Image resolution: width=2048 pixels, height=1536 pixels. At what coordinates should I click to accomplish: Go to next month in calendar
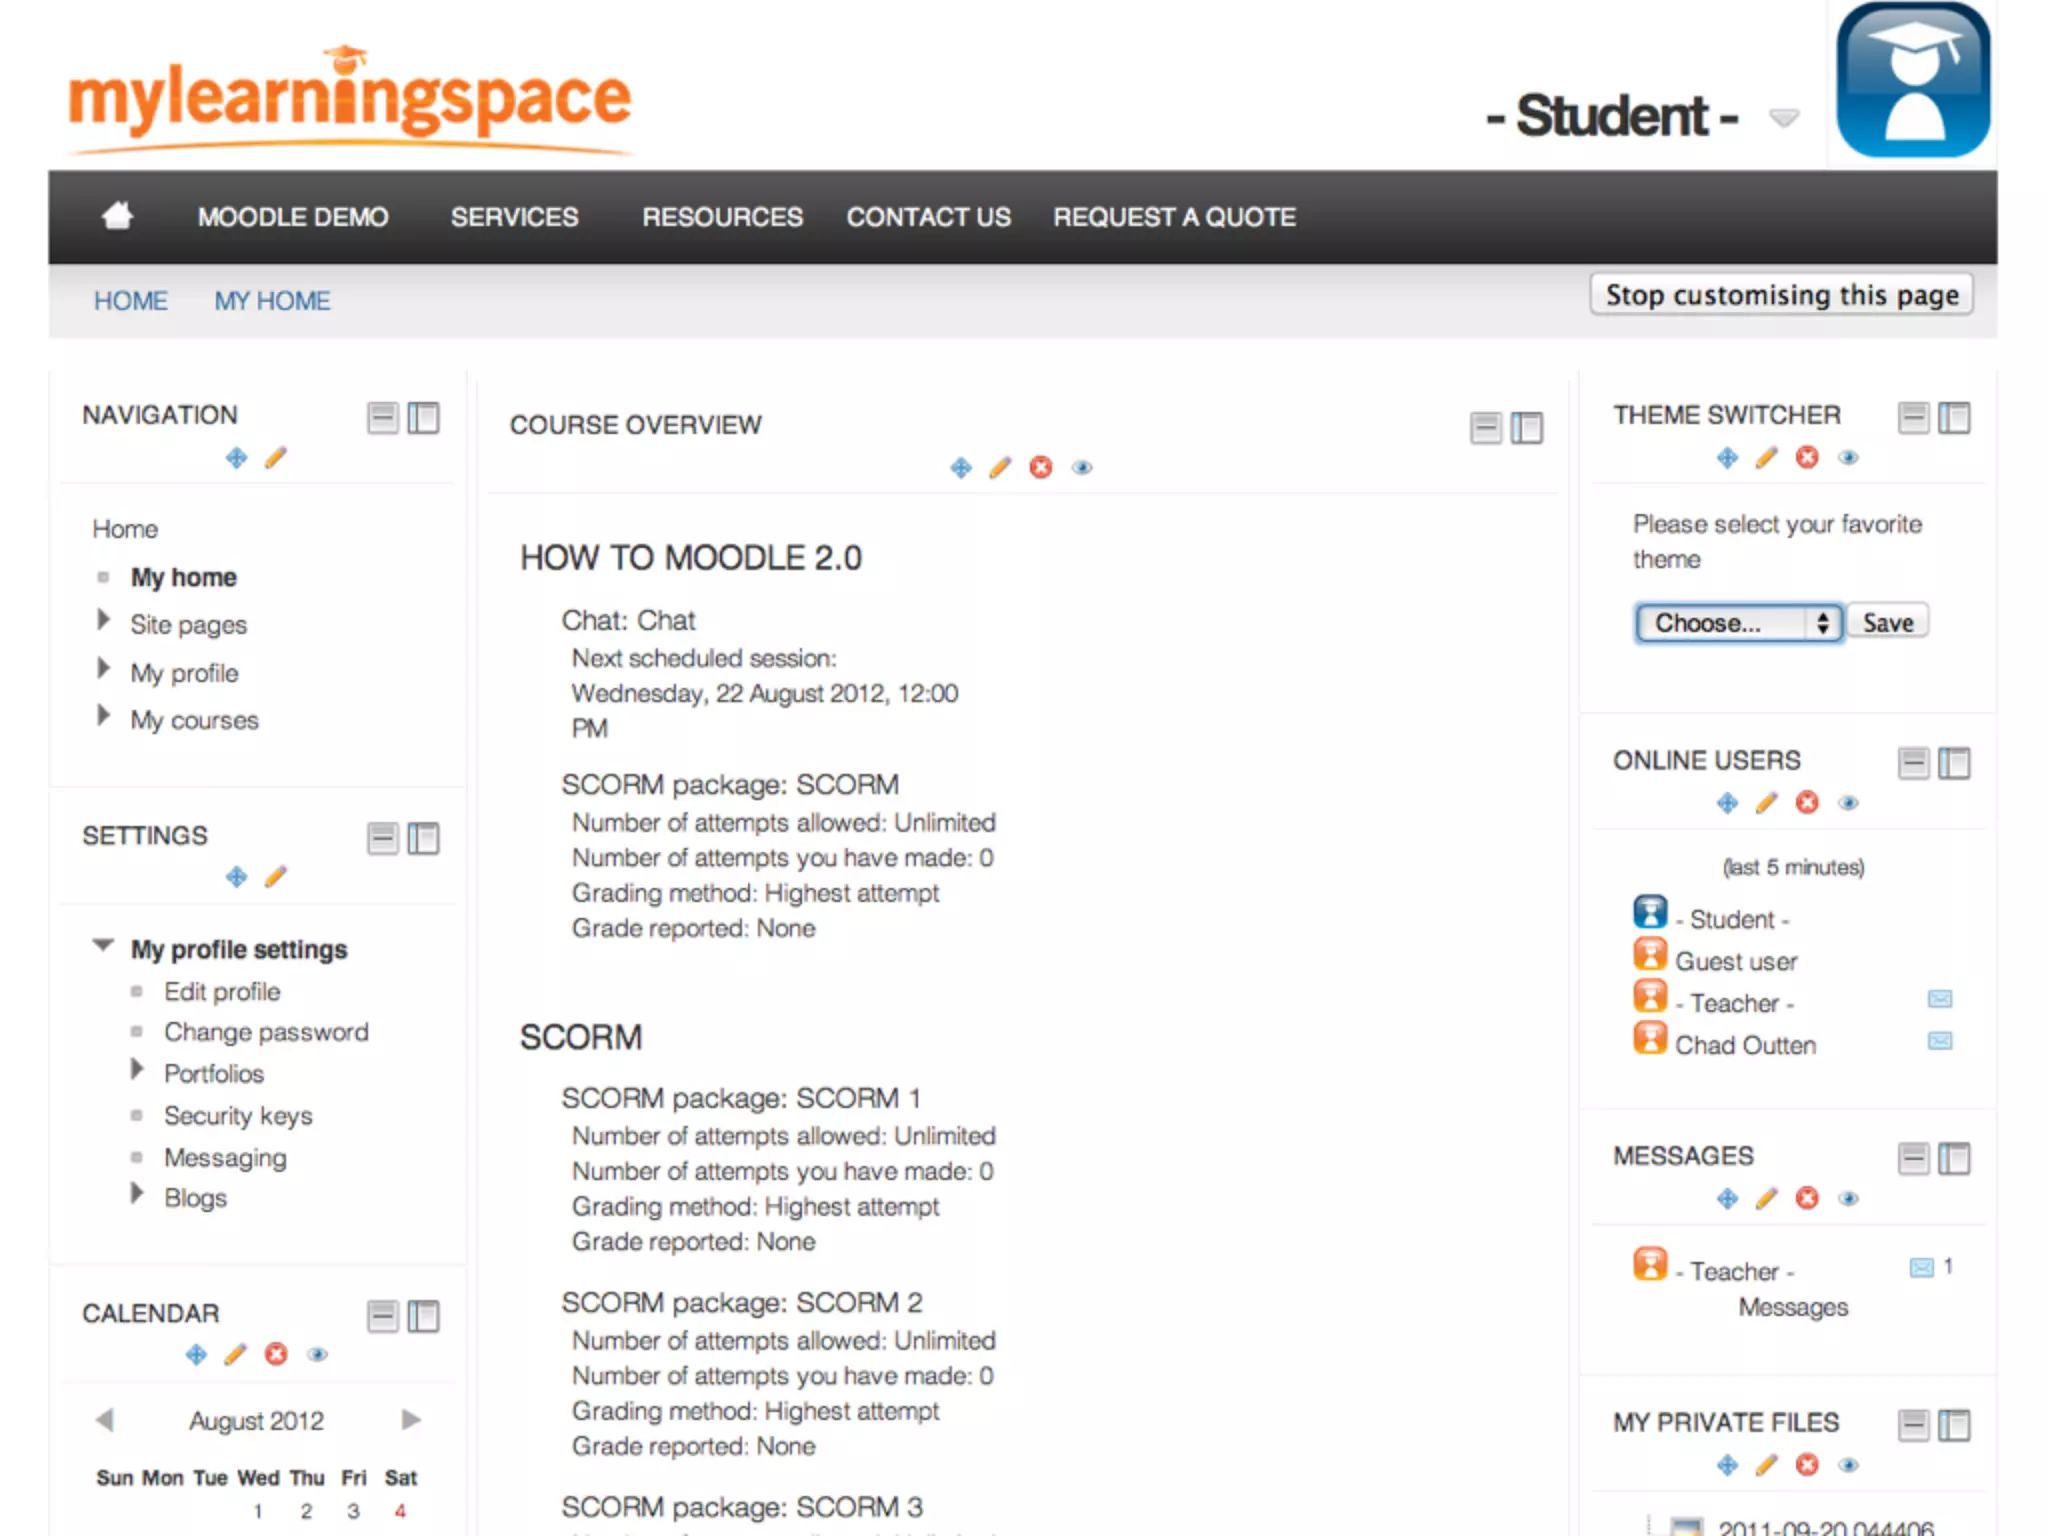coord(410,1420)
